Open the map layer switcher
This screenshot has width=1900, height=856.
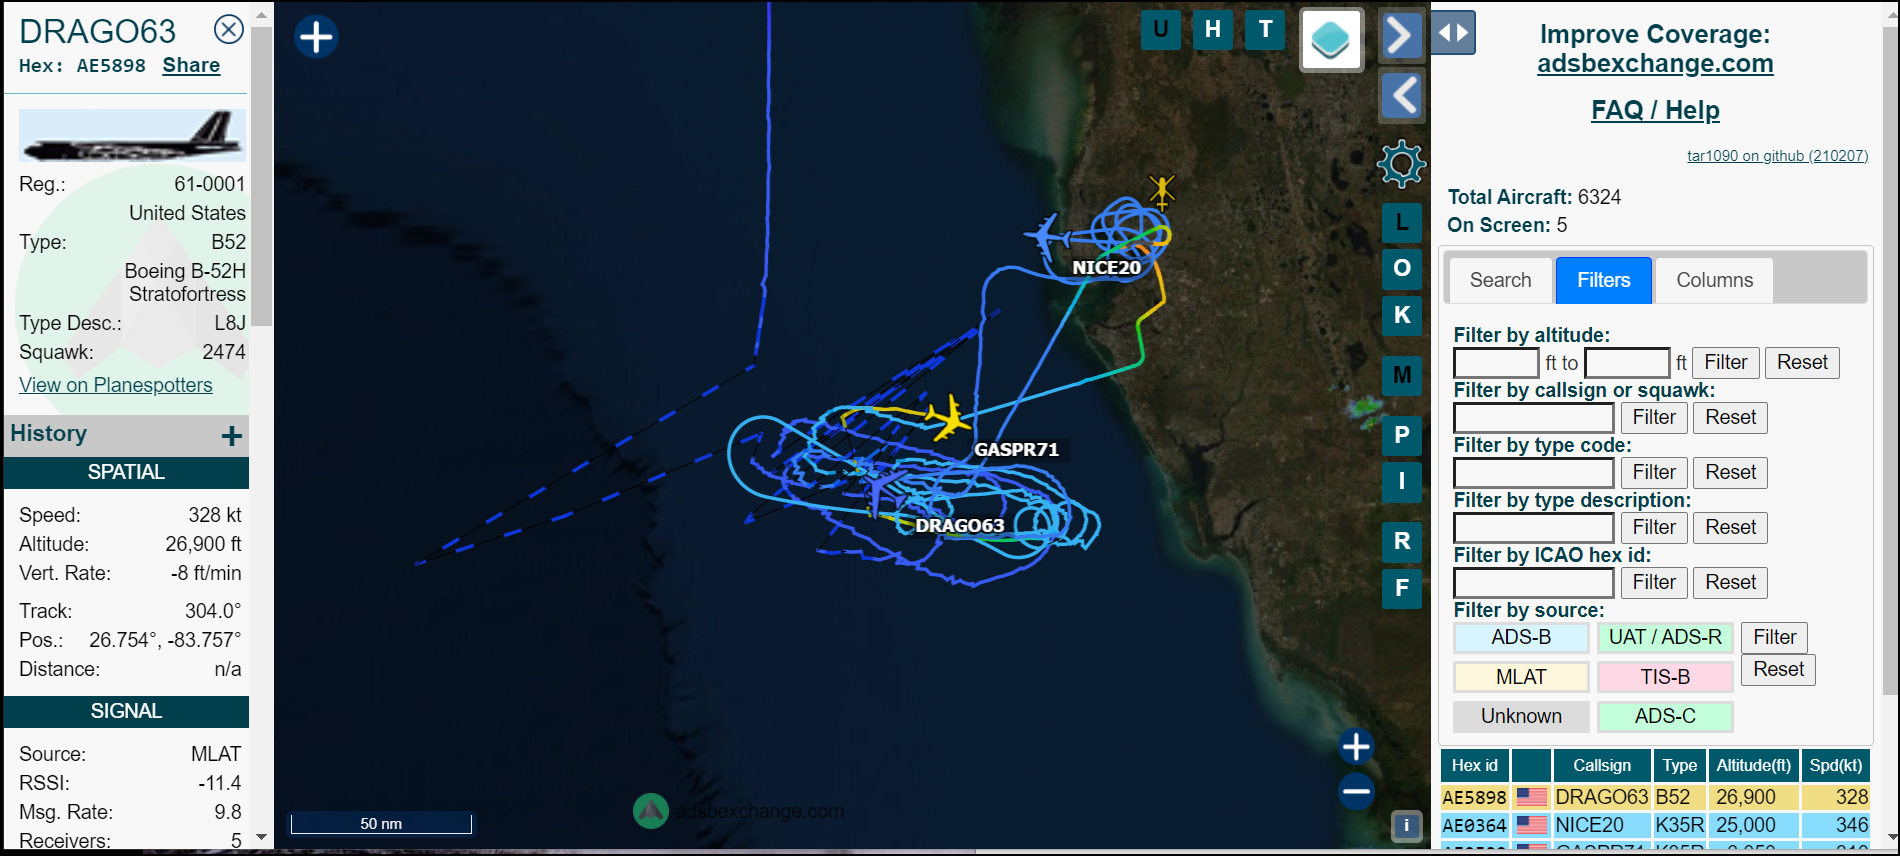point(1331,40)
